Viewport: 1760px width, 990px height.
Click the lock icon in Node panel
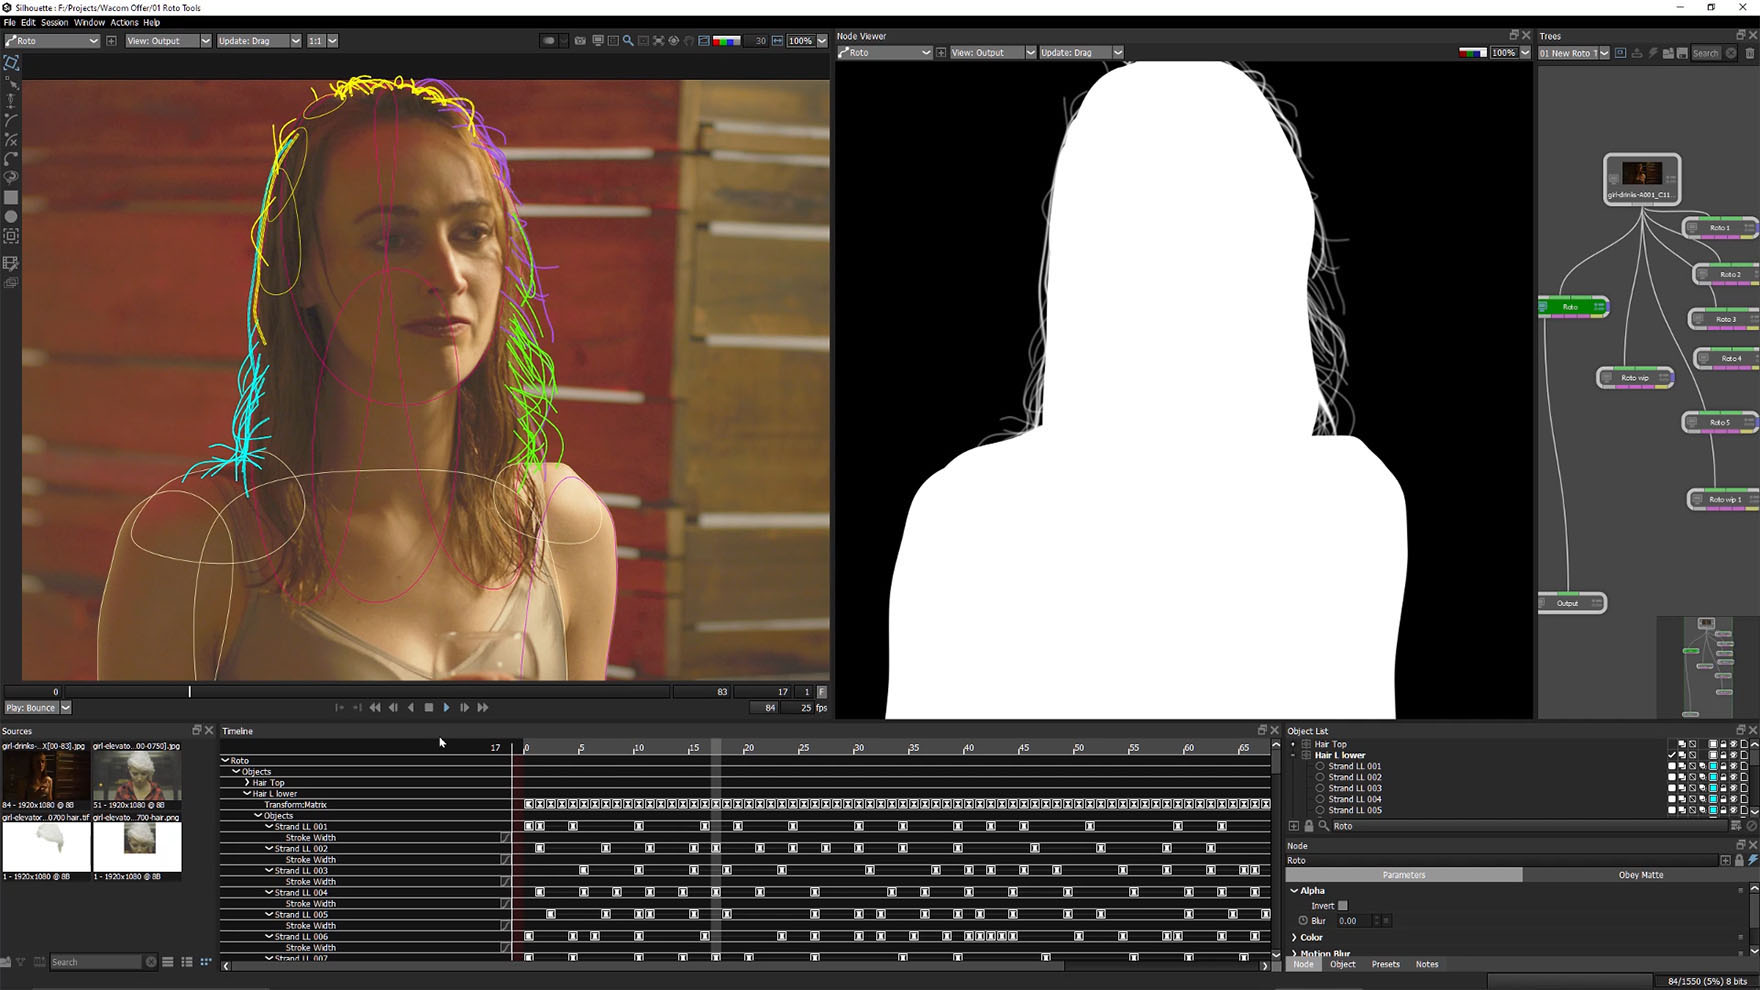[x=1739, y=860]
